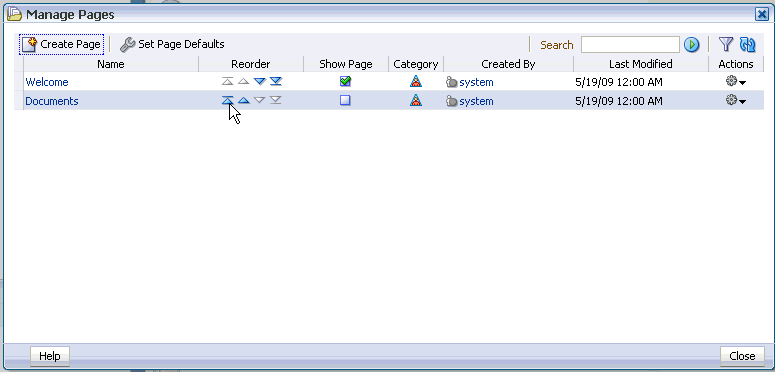Move the Documents page to the top
This screenshot has height=372, width=775.
coord(227,100)
